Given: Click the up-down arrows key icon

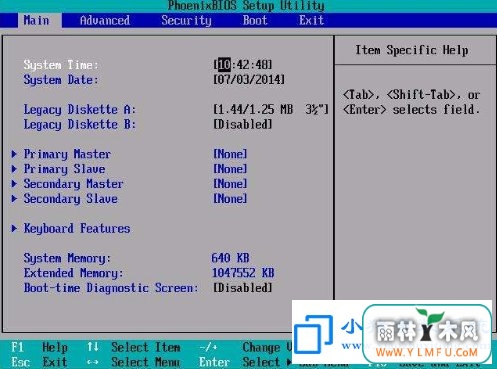Looking at the screenshot, I should (x=93, y=347).
